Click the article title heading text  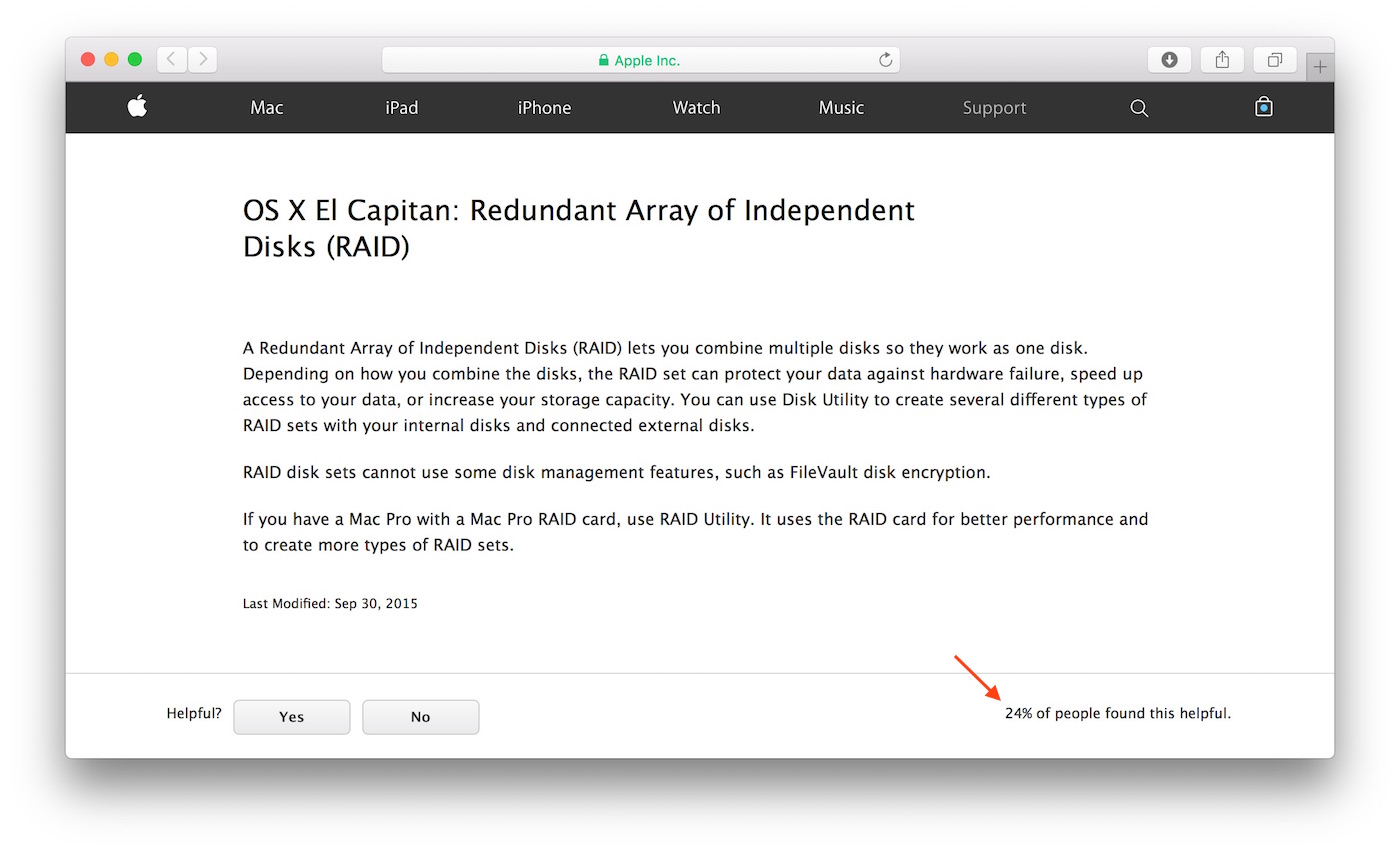pos(579,228)
